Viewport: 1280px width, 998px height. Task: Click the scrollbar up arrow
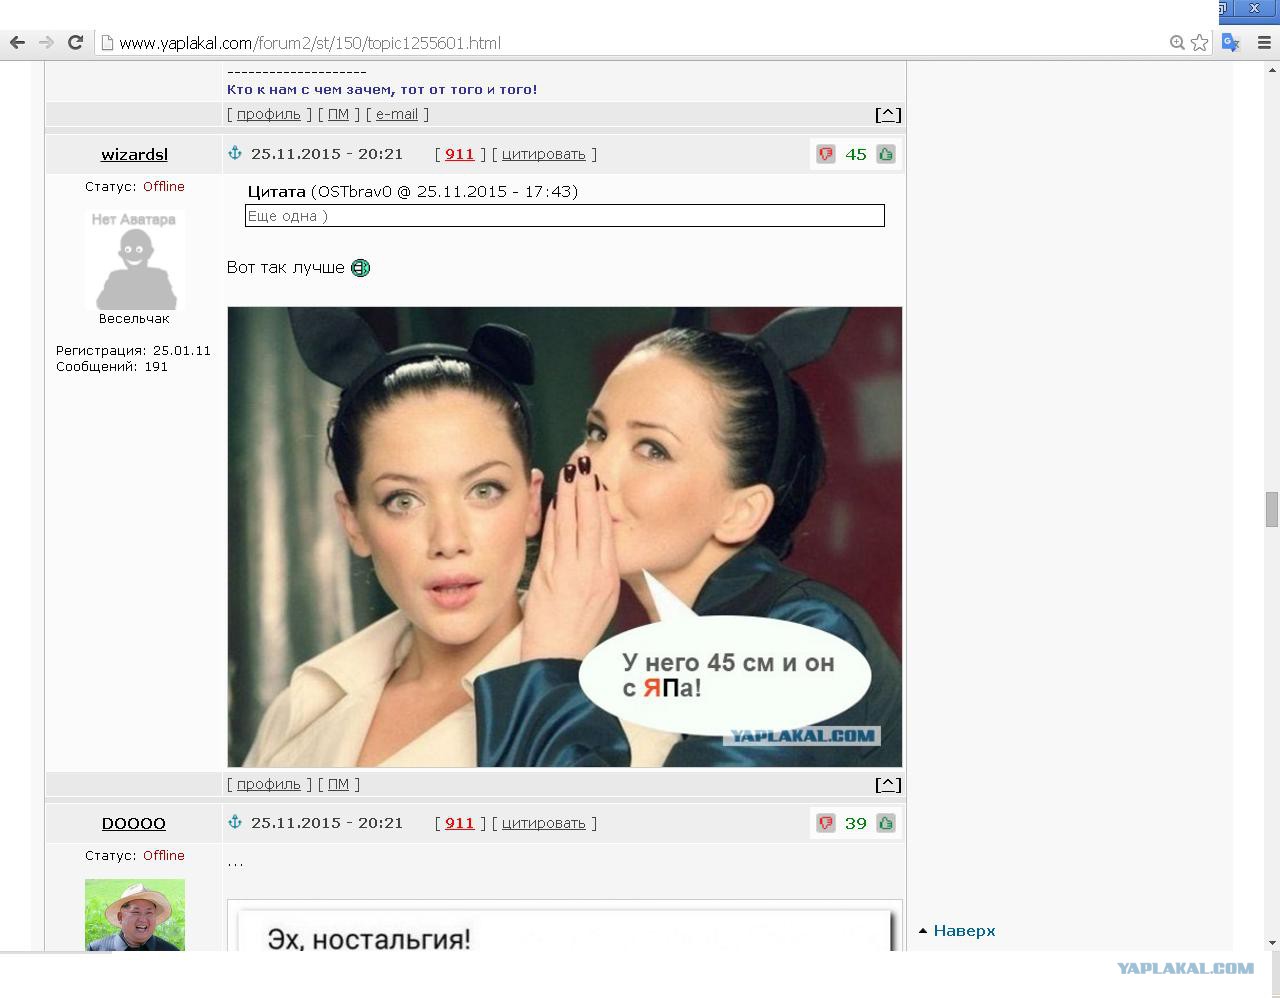(1272, 69)
